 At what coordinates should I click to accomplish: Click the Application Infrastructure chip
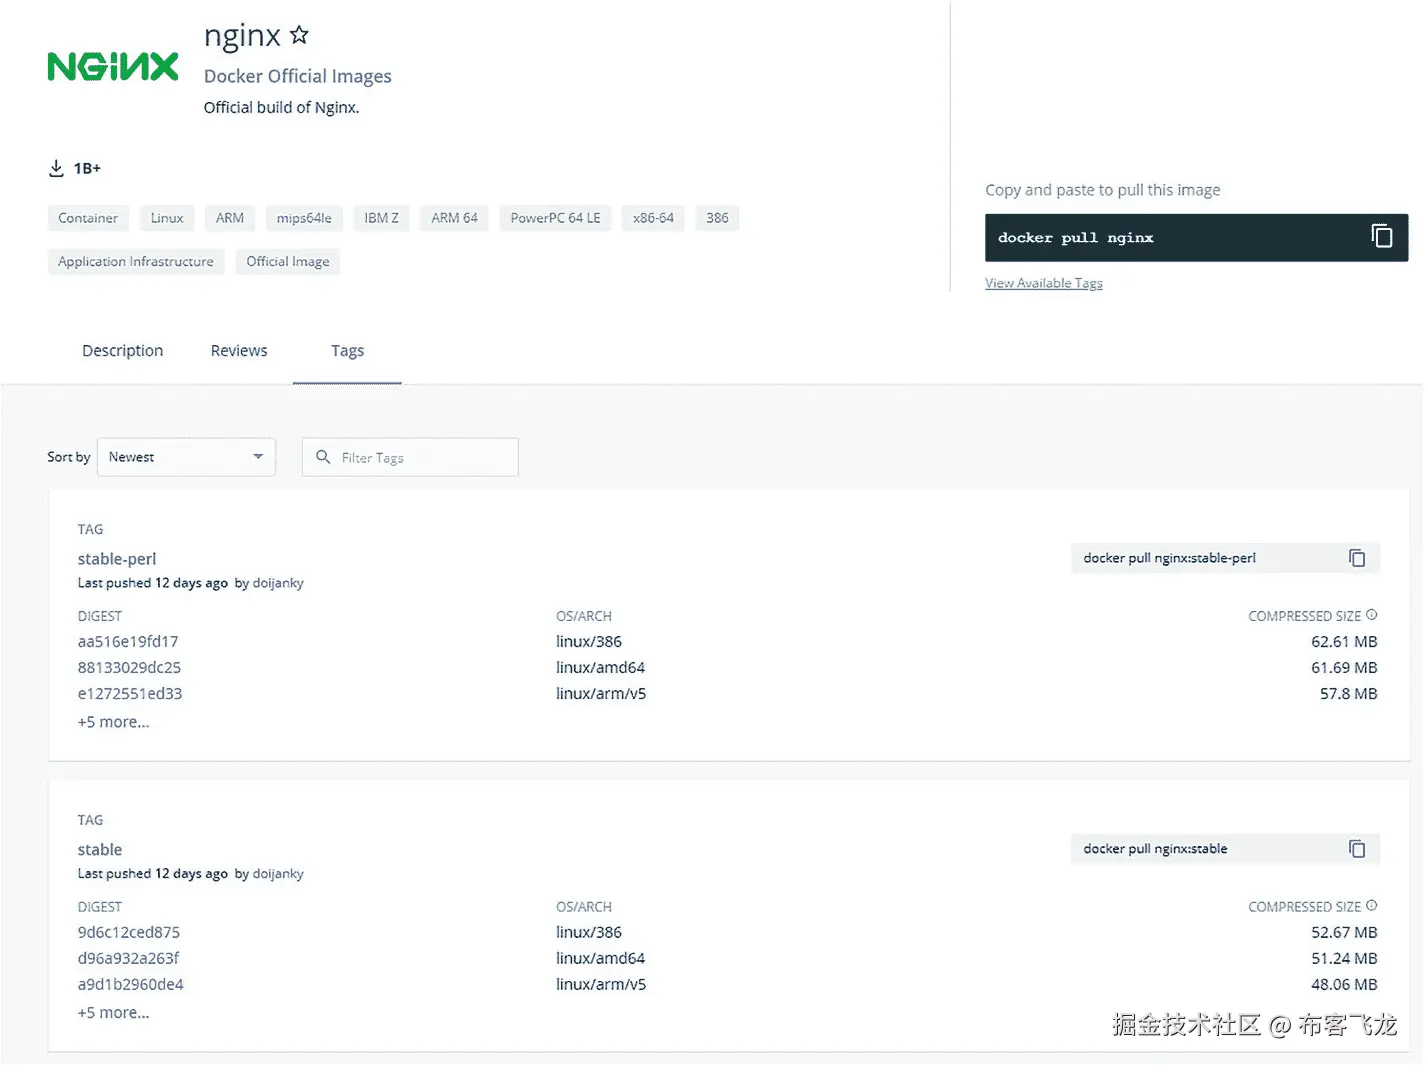136,262
